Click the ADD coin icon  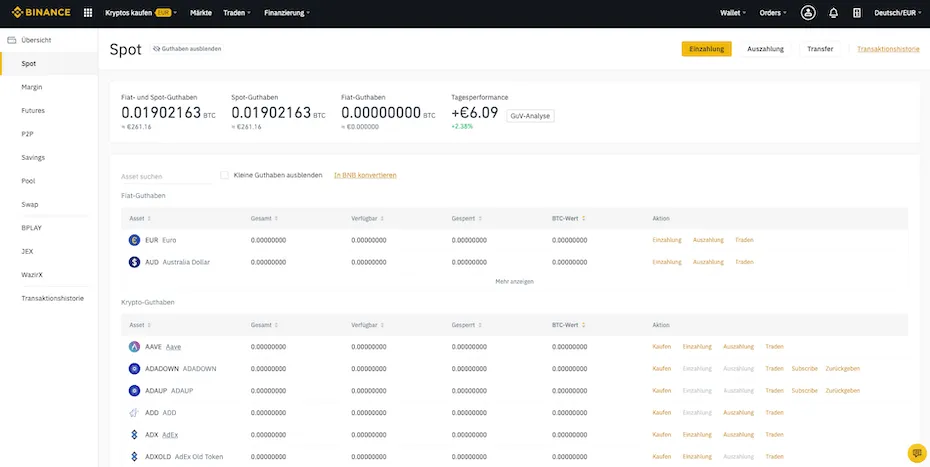click(134, 412)
